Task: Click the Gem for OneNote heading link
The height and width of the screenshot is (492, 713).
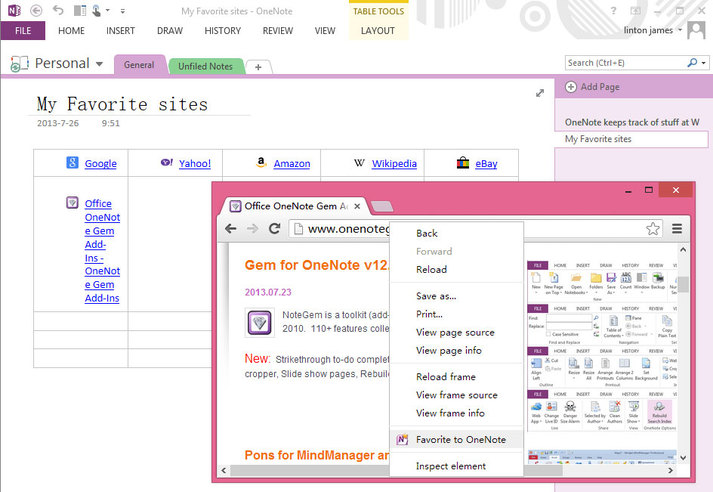Action: click(317, 265)
